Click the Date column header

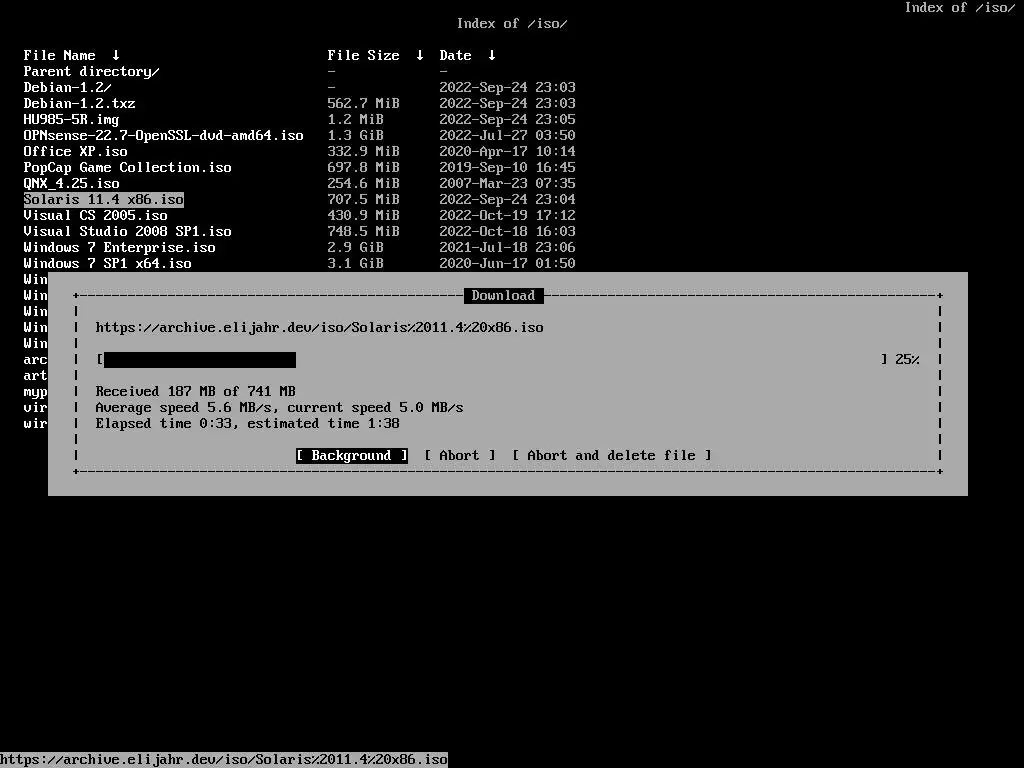455,56
